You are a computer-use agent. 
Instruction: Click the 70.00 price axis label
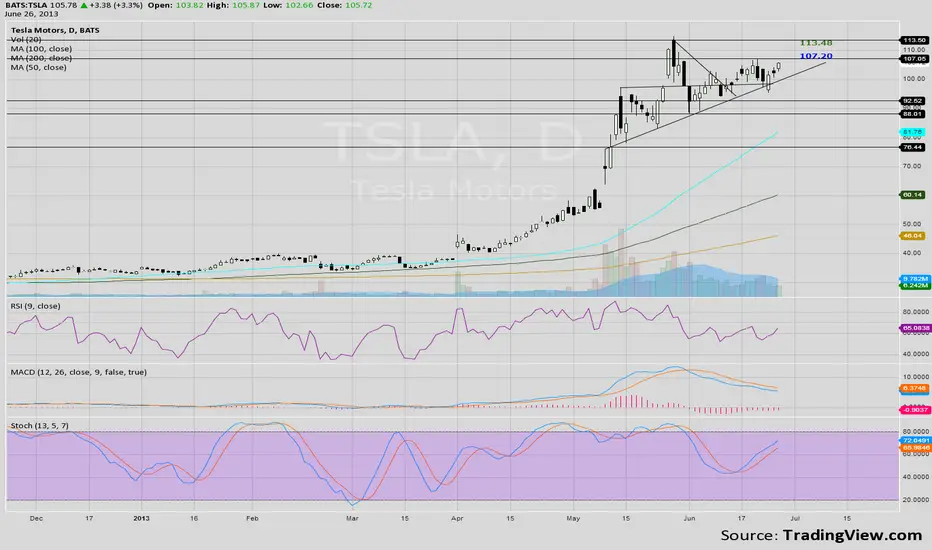[x=912, y=166]
